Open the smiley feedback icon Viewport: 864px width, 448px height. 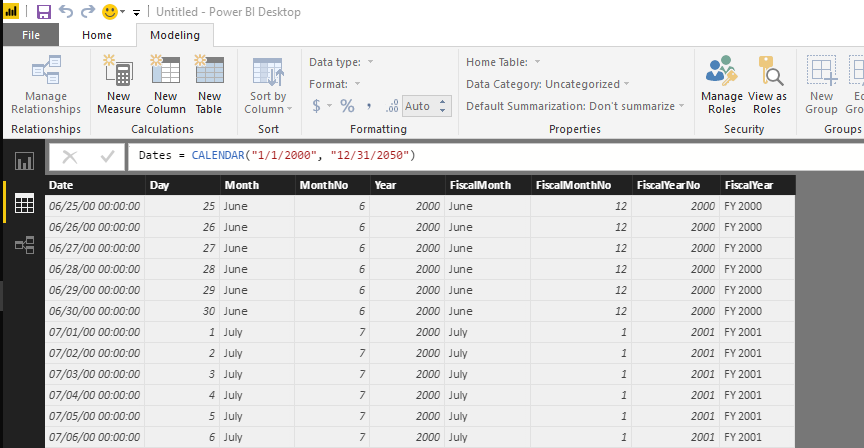pos(110,12)
